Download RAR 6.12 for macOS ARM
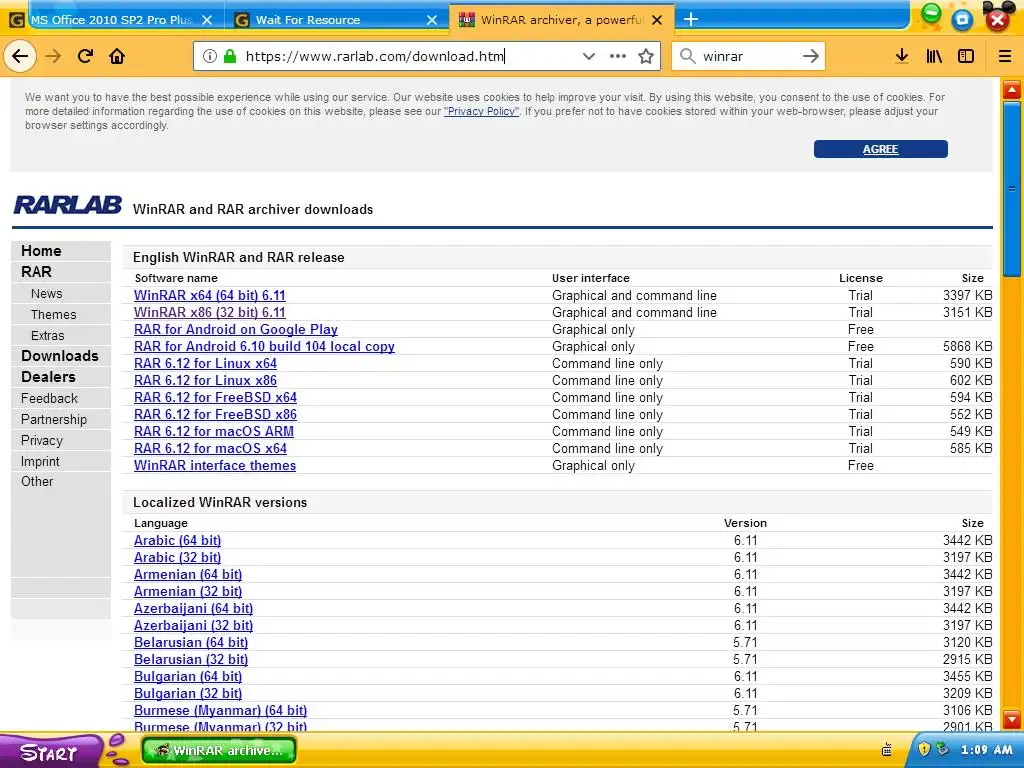Viewport: 1024px width, 768px height. coord(214,431)
